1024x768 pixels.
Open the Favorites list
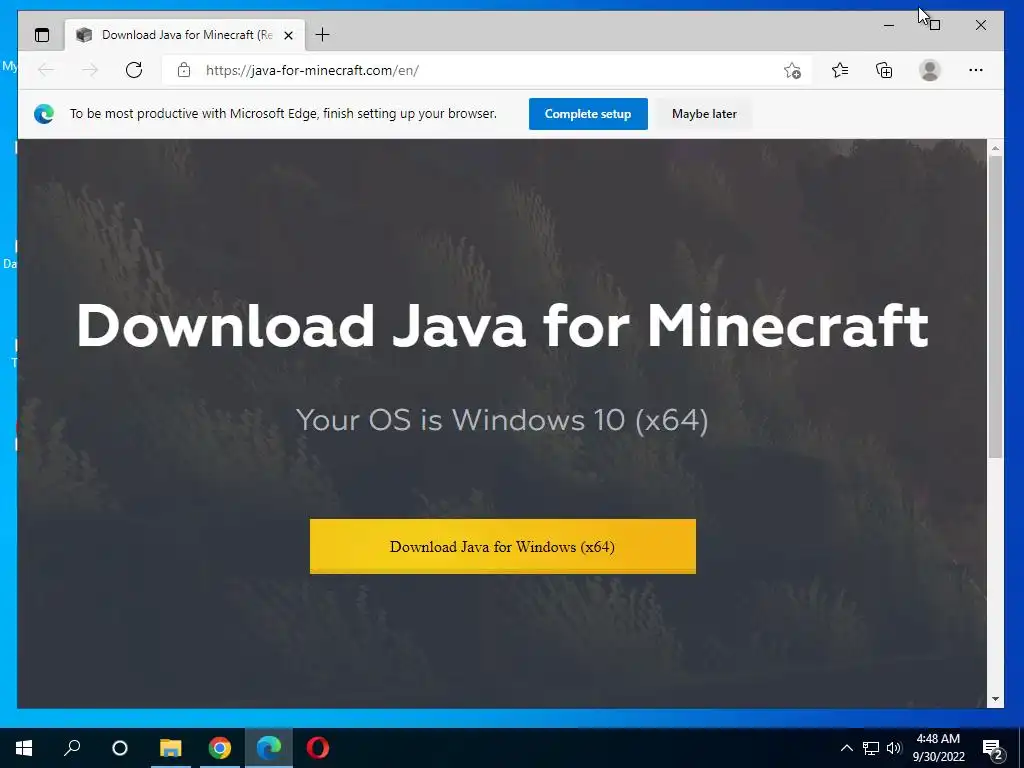point(840,70)
